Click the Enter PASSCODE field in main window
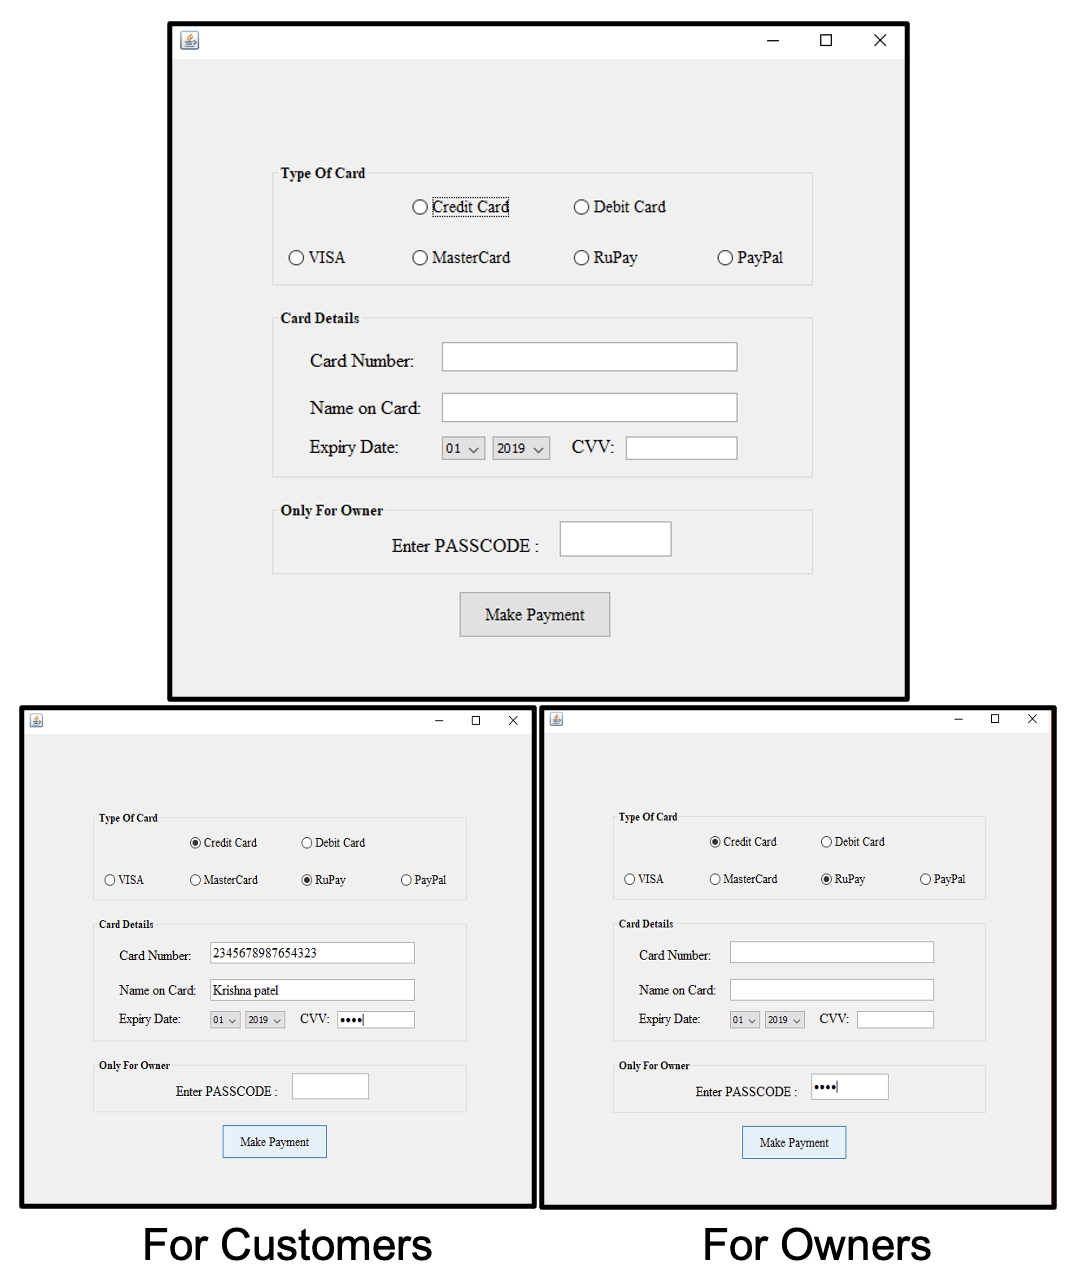 614,539
